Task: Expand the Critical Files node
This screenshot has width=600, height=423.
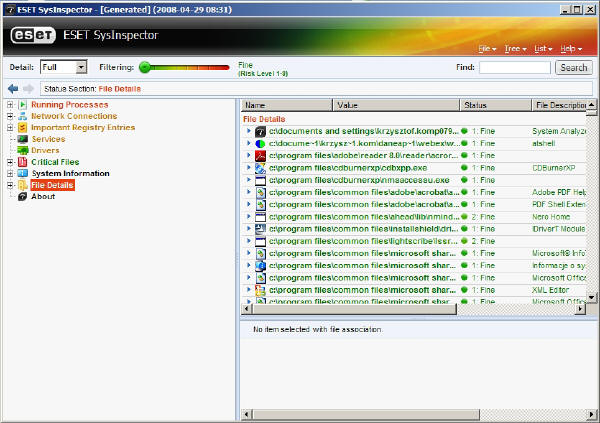Action: click(x=10, y=162)
